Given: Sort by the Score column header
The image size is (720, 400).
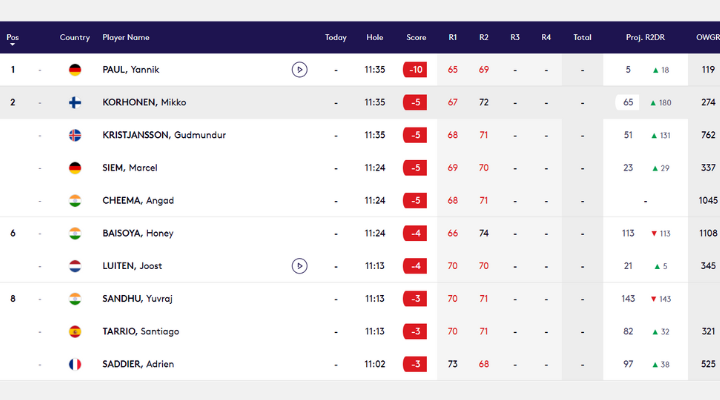Looking at the screenshot, I should [416, 38].
